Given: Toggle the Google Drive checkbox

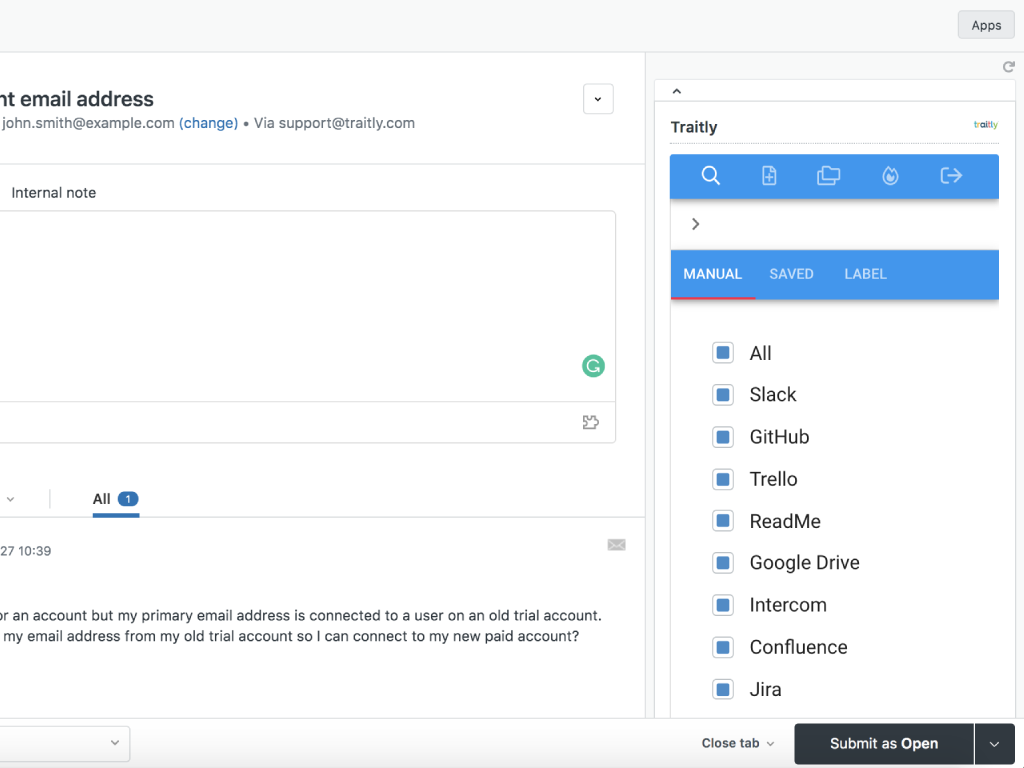Looking at the screenshot, I should coord(723,563).
